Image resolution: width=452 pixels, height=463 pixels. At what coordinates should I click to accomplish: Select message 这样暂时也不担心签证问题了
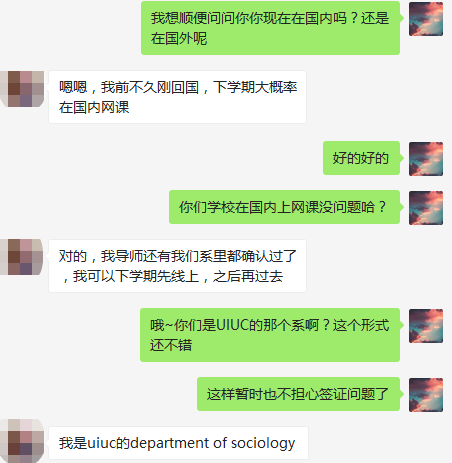[x=298, y=394]
